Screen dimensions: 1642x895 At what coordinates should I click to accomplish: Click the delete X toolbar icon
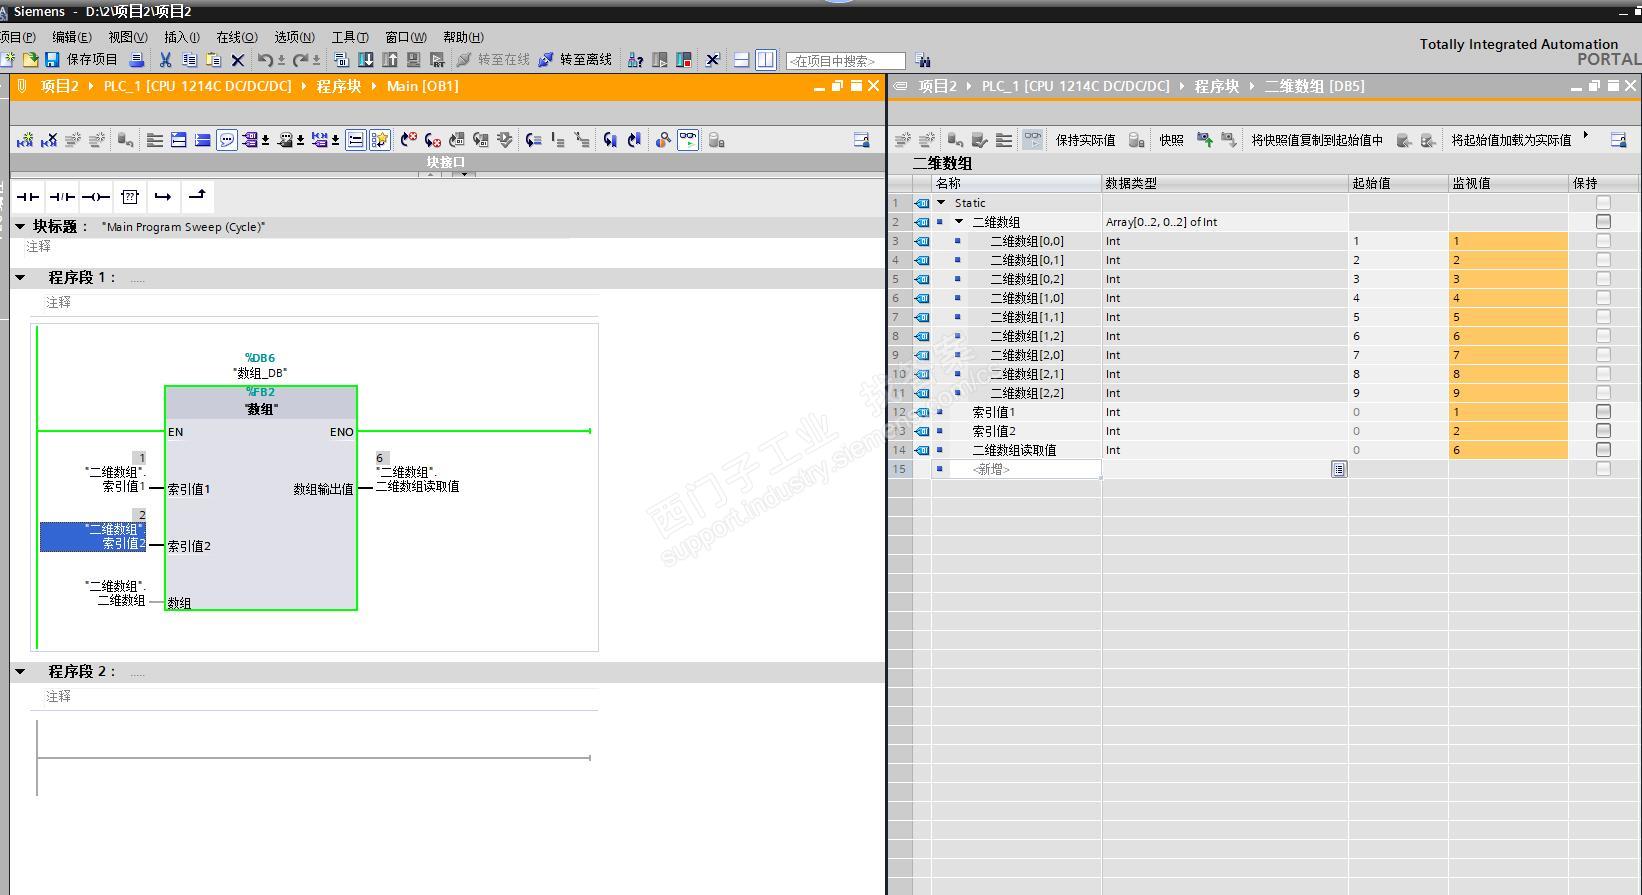point(238,60)
